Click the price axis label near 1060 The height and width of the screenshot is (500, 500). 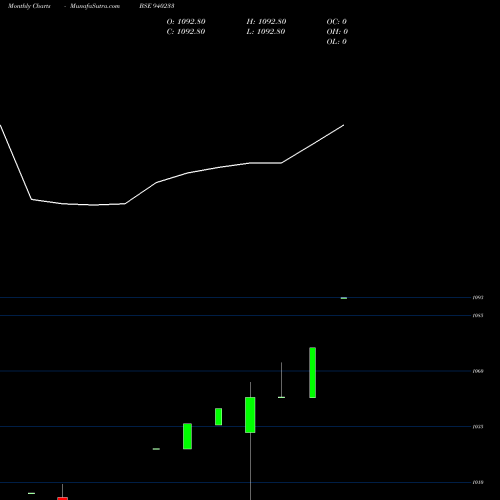[x=478, y=371]
